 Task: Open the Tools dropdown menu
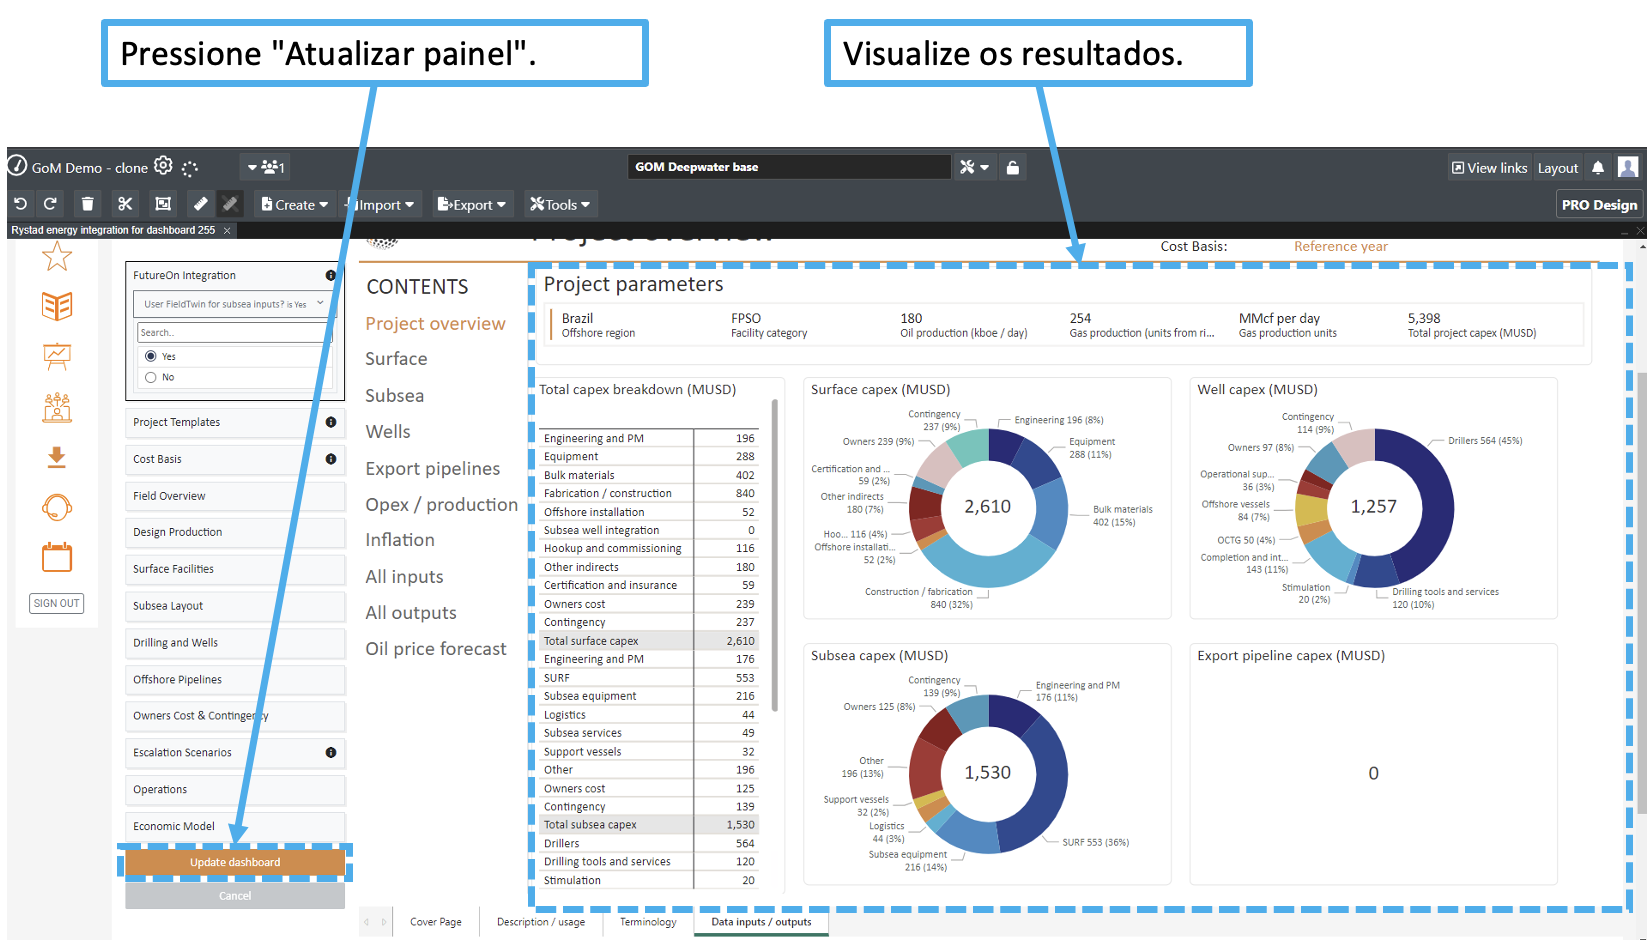click(560, 204)
